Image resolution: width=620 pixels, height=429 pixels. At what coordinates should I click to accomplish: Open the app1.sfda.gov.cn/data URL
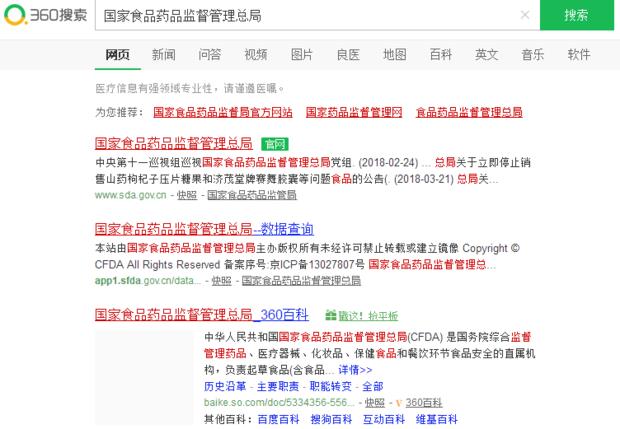[x=147, y=281]
